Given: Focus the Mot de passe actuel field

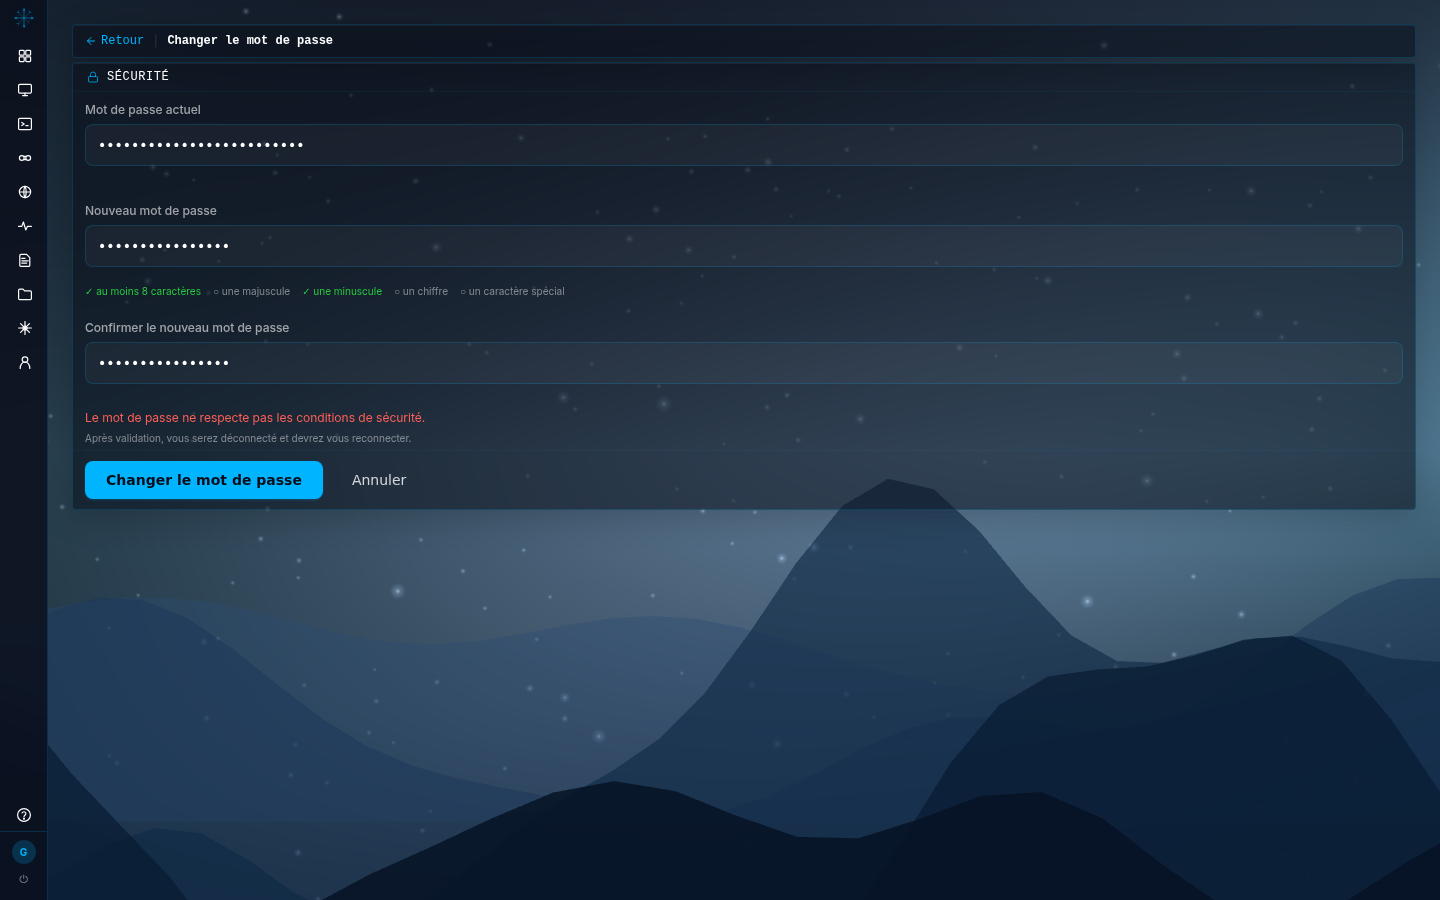Looking at the screenshot, I should coord(744,145).
